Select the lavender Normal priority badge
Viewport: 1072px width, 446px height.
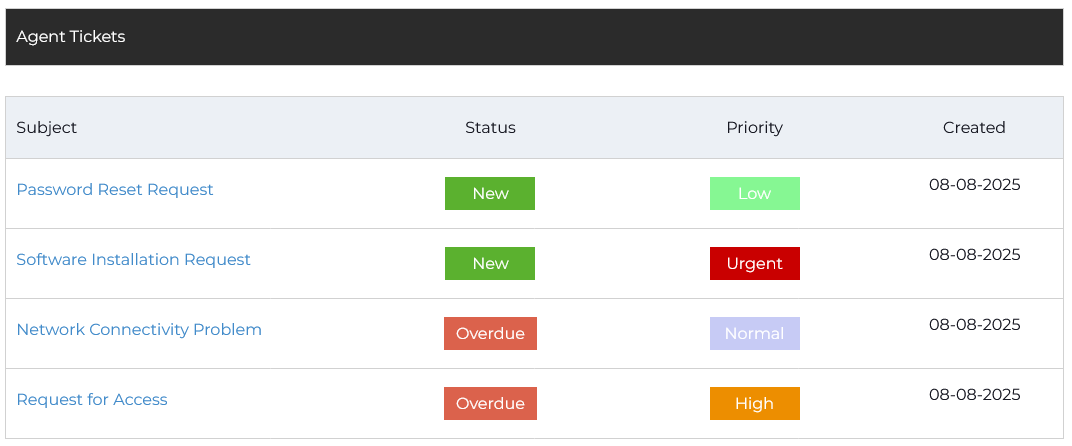click(754, 334)
